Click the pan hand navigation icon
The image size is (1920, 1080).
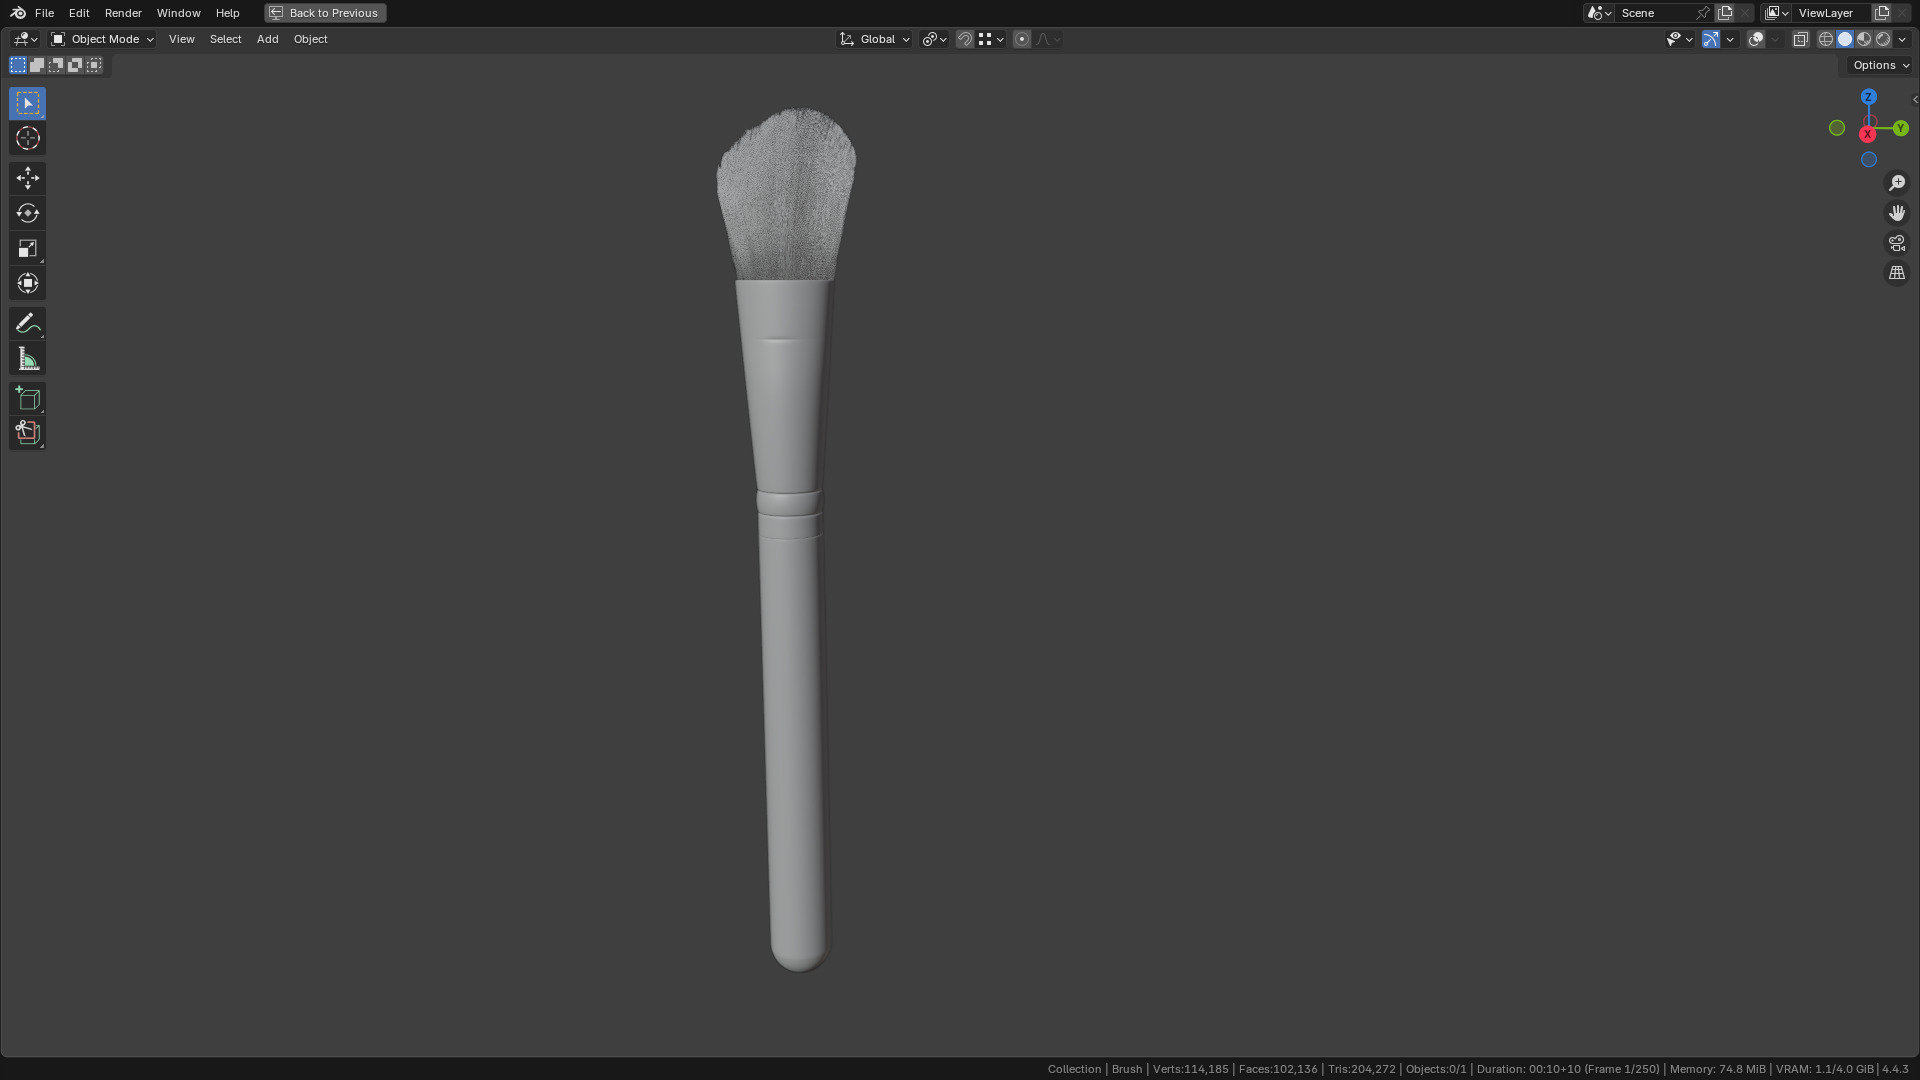click(1897, 213)
